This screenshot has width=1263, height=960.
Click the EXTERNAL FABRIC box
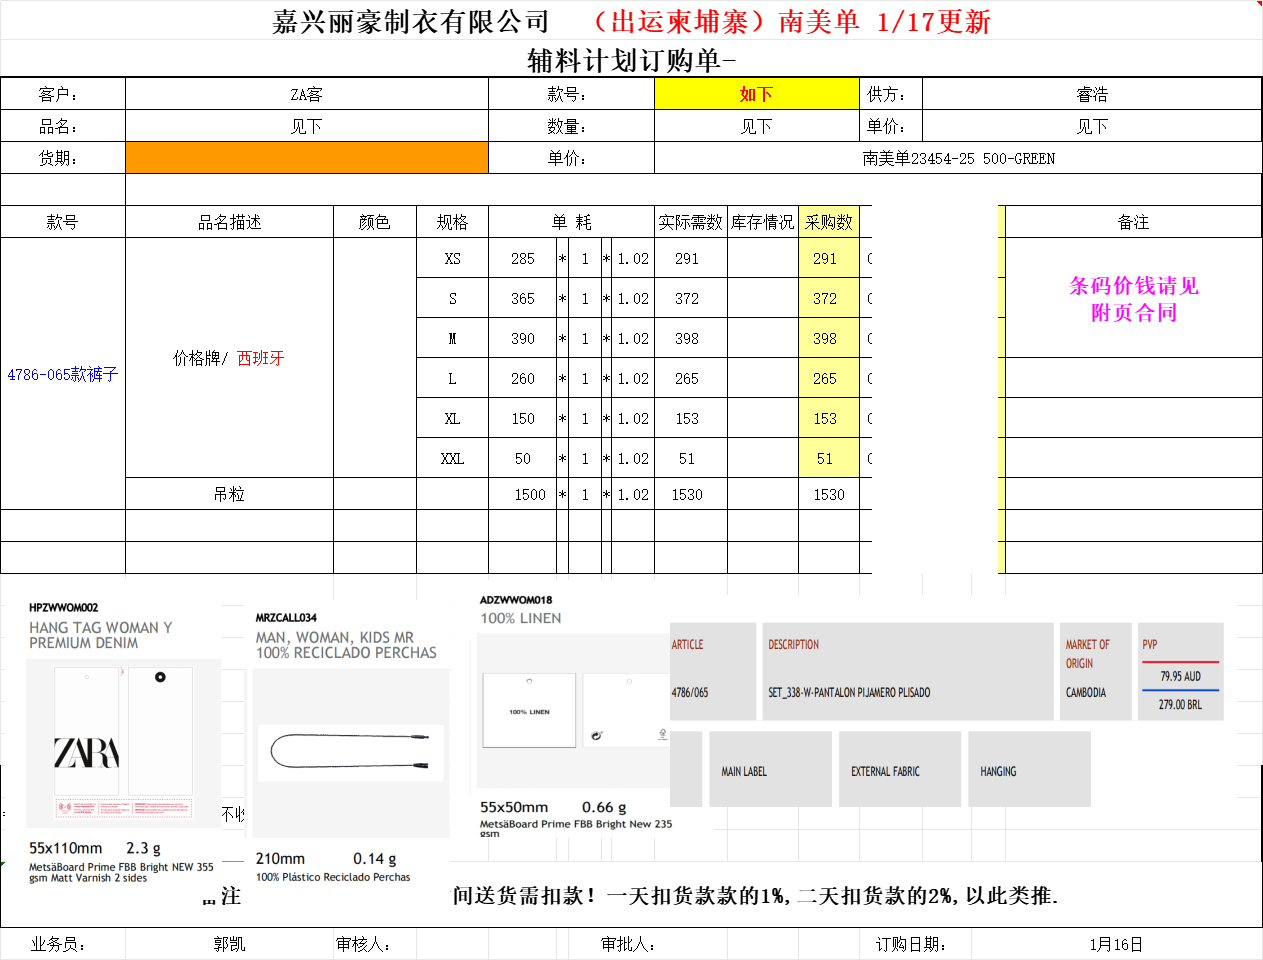(x=899, y=769)
